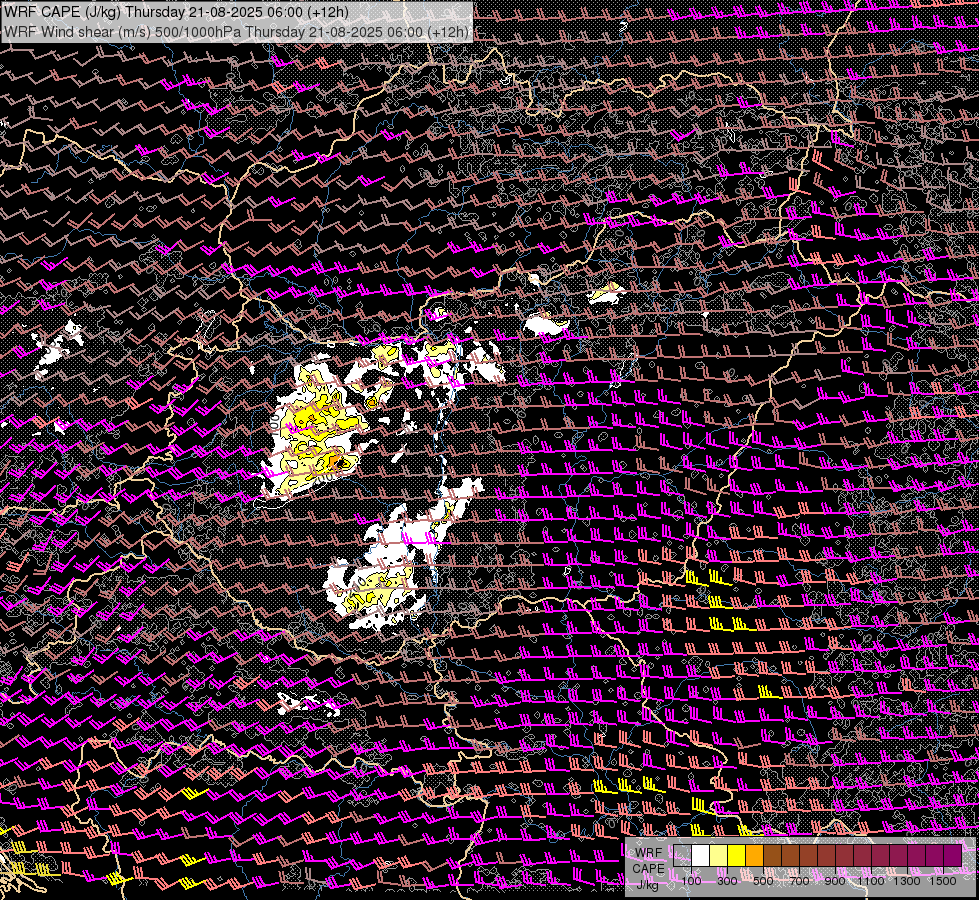979x900 pixels.
Task: Click the legend tick value 1100
Action: coord(871,881)
